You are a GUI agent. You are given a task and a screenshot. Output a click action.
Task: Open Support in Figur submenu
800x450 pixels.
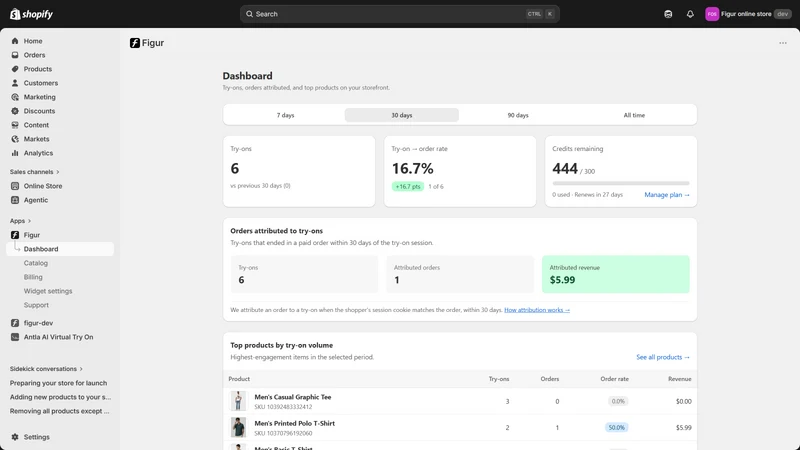36,305
